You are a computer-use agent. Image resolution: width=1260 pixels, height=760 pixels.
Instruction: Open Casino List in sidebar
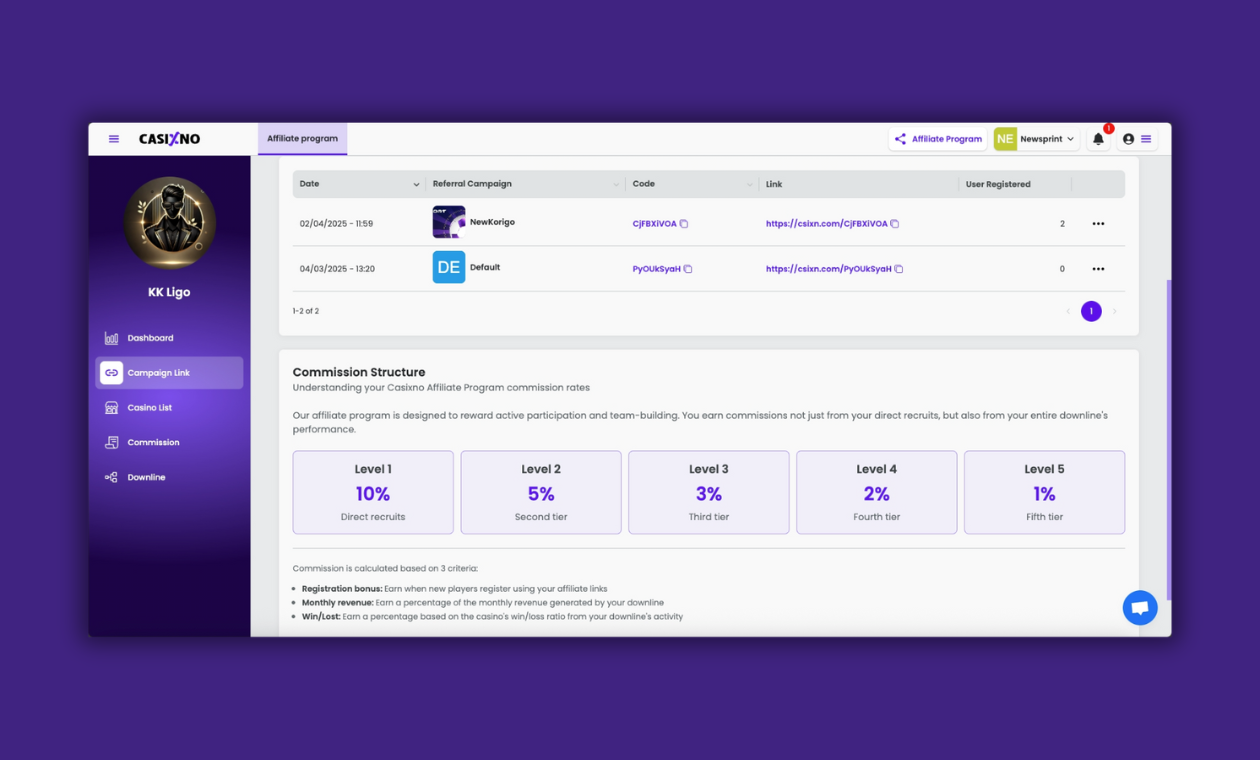169,408
